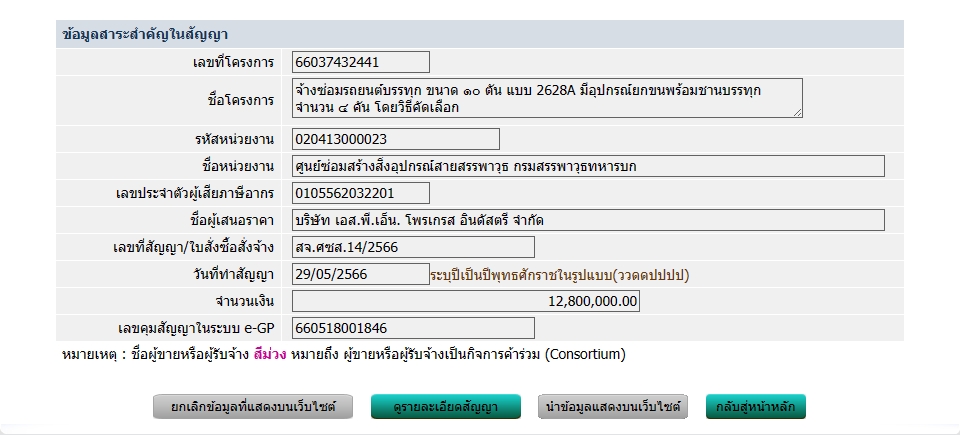Click the contract number field สจ.ศซส.14/2566

413,247
